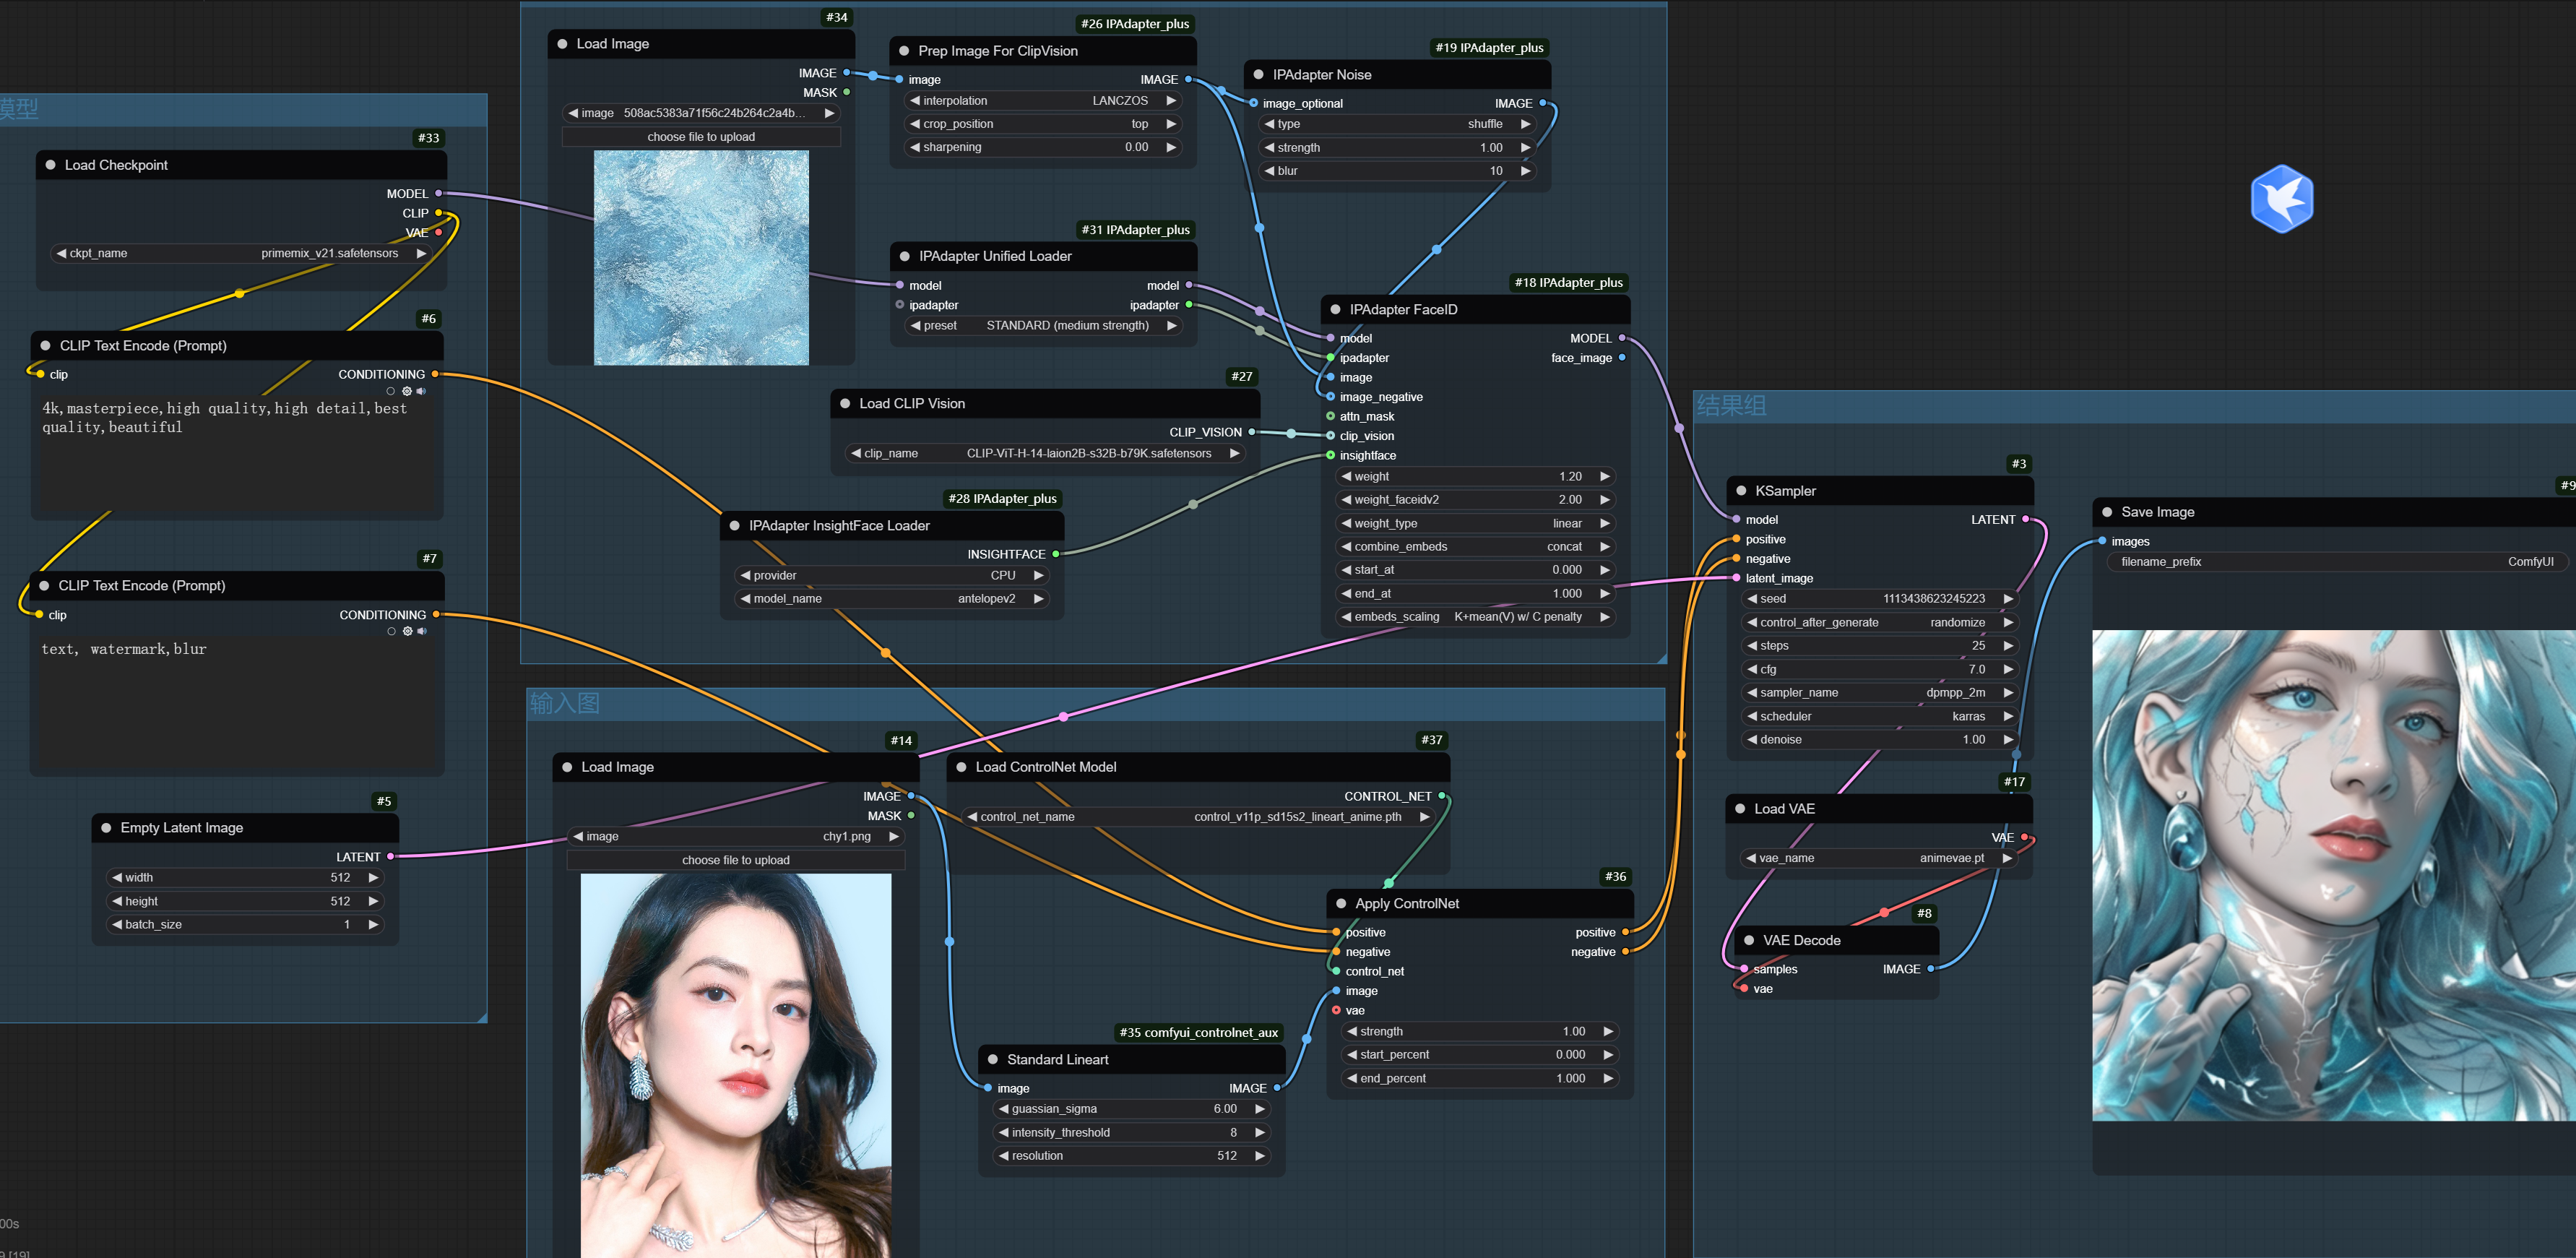Click the negative prompt text box
Screen dimensions: 2576x1258
point(237,702)
